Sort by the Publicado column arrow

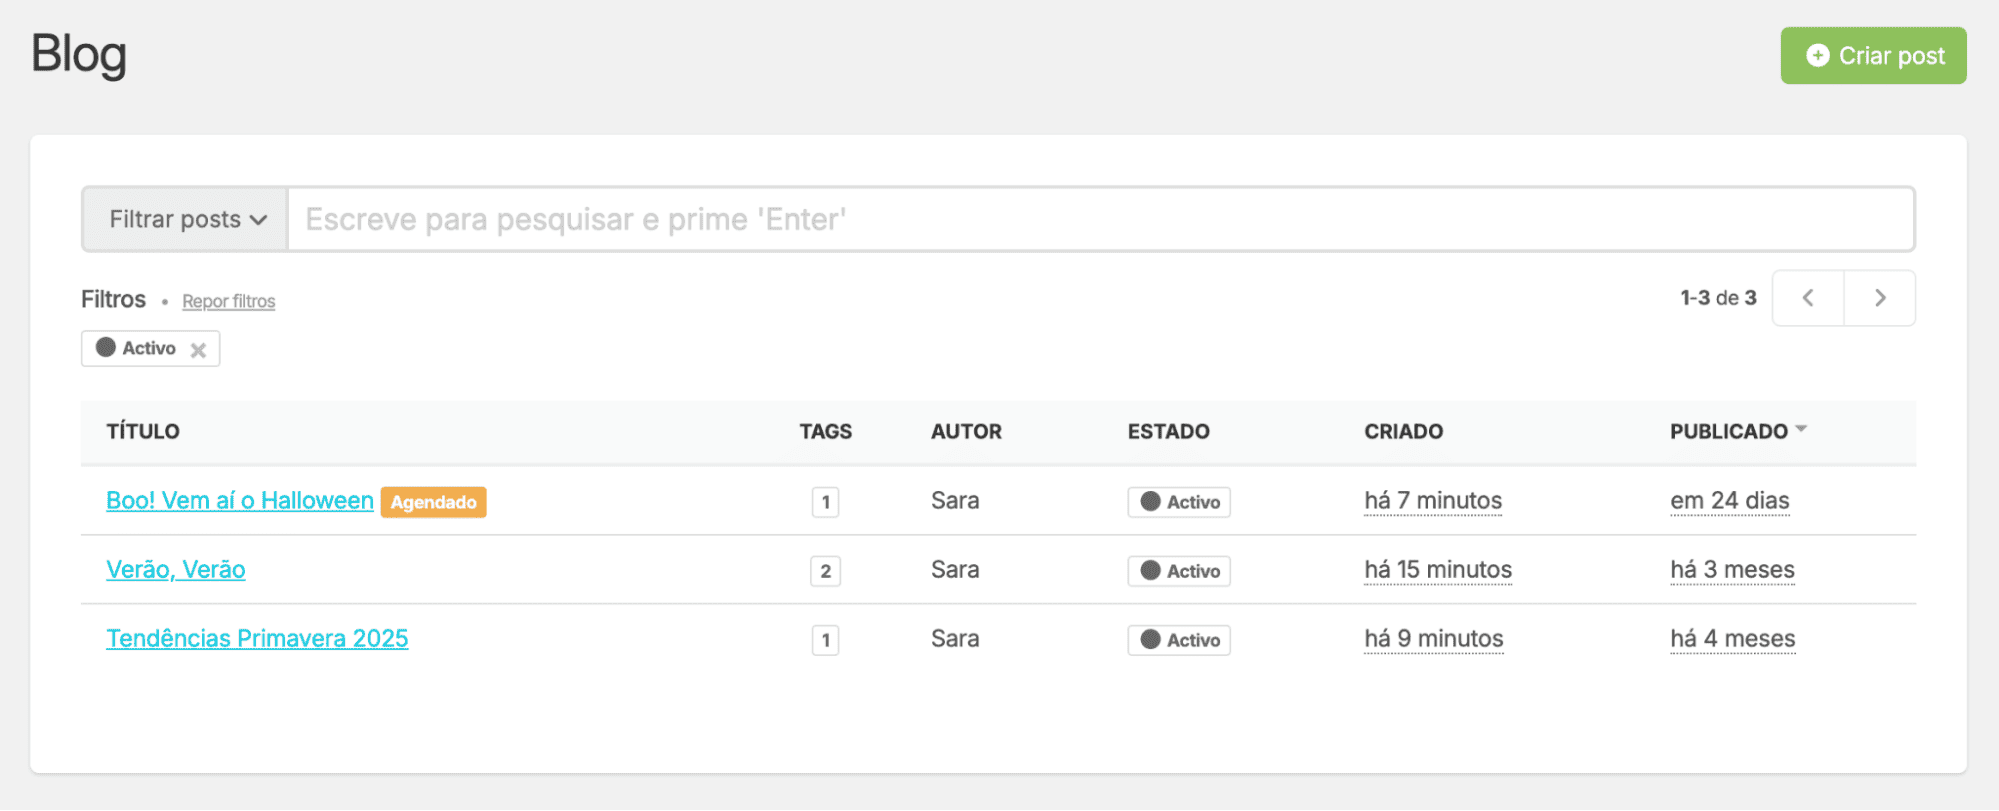(x=1801, y=429)
